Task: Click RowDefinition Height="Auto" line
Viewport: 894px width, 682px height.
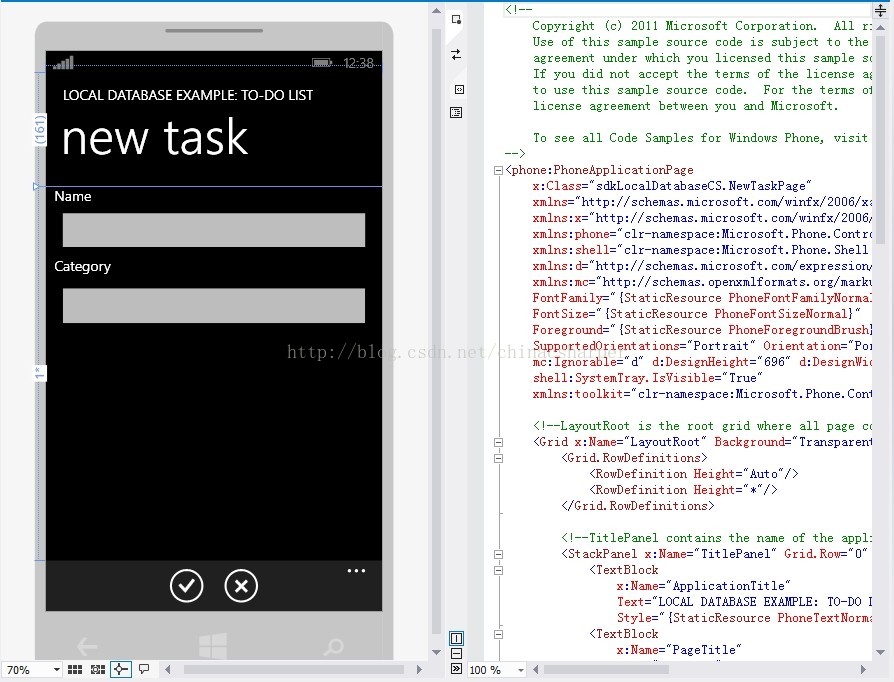Action: [693, 474]
